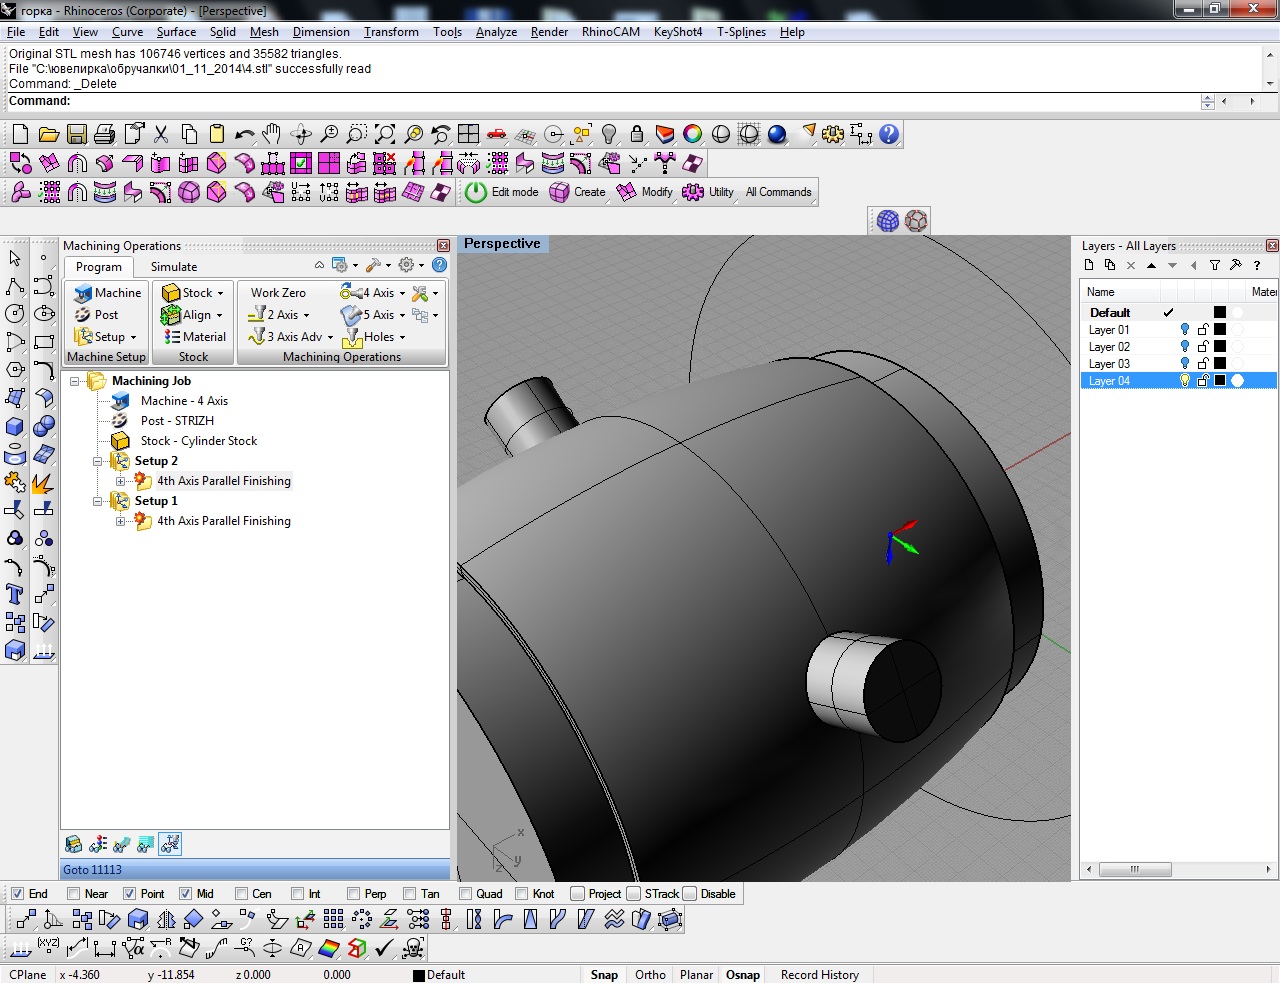Uncheck the Mid osnap checkbox

[x=185, y=894]
